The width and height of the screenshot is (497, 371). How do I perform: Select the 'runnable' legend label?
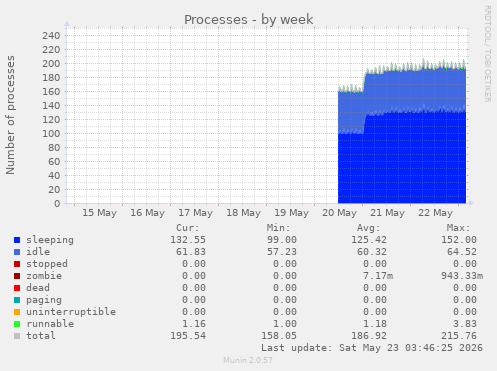50,324
